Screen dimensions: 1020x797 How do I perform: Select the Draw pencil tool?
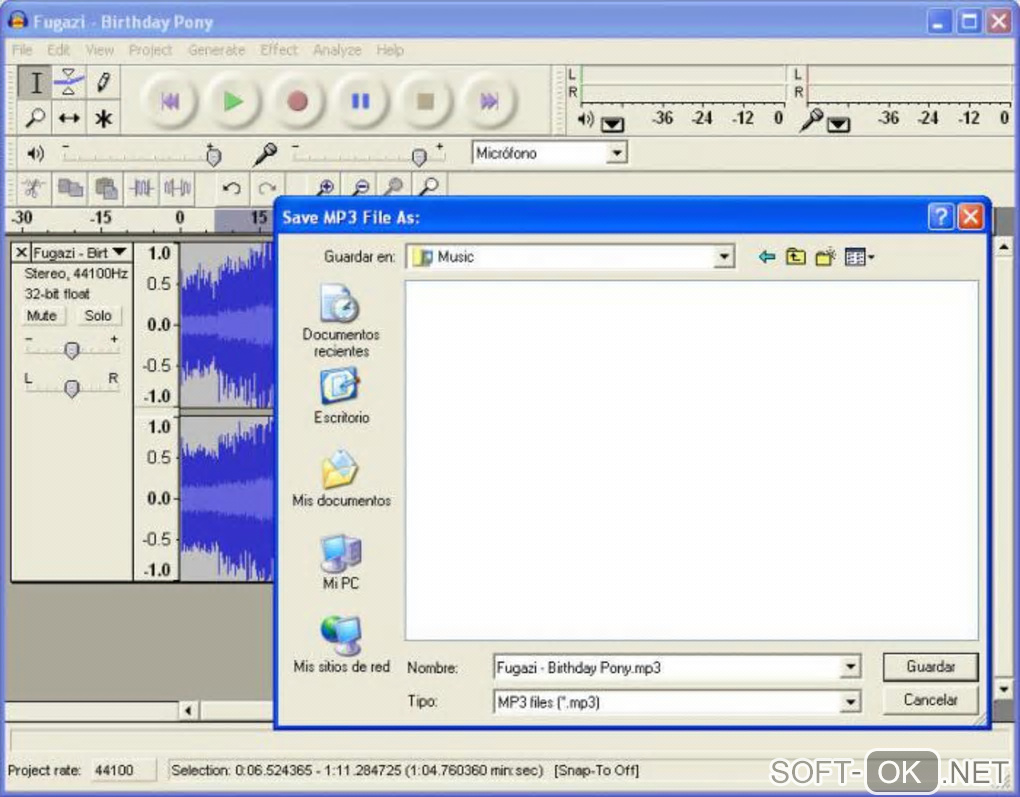tap(103, 83)
